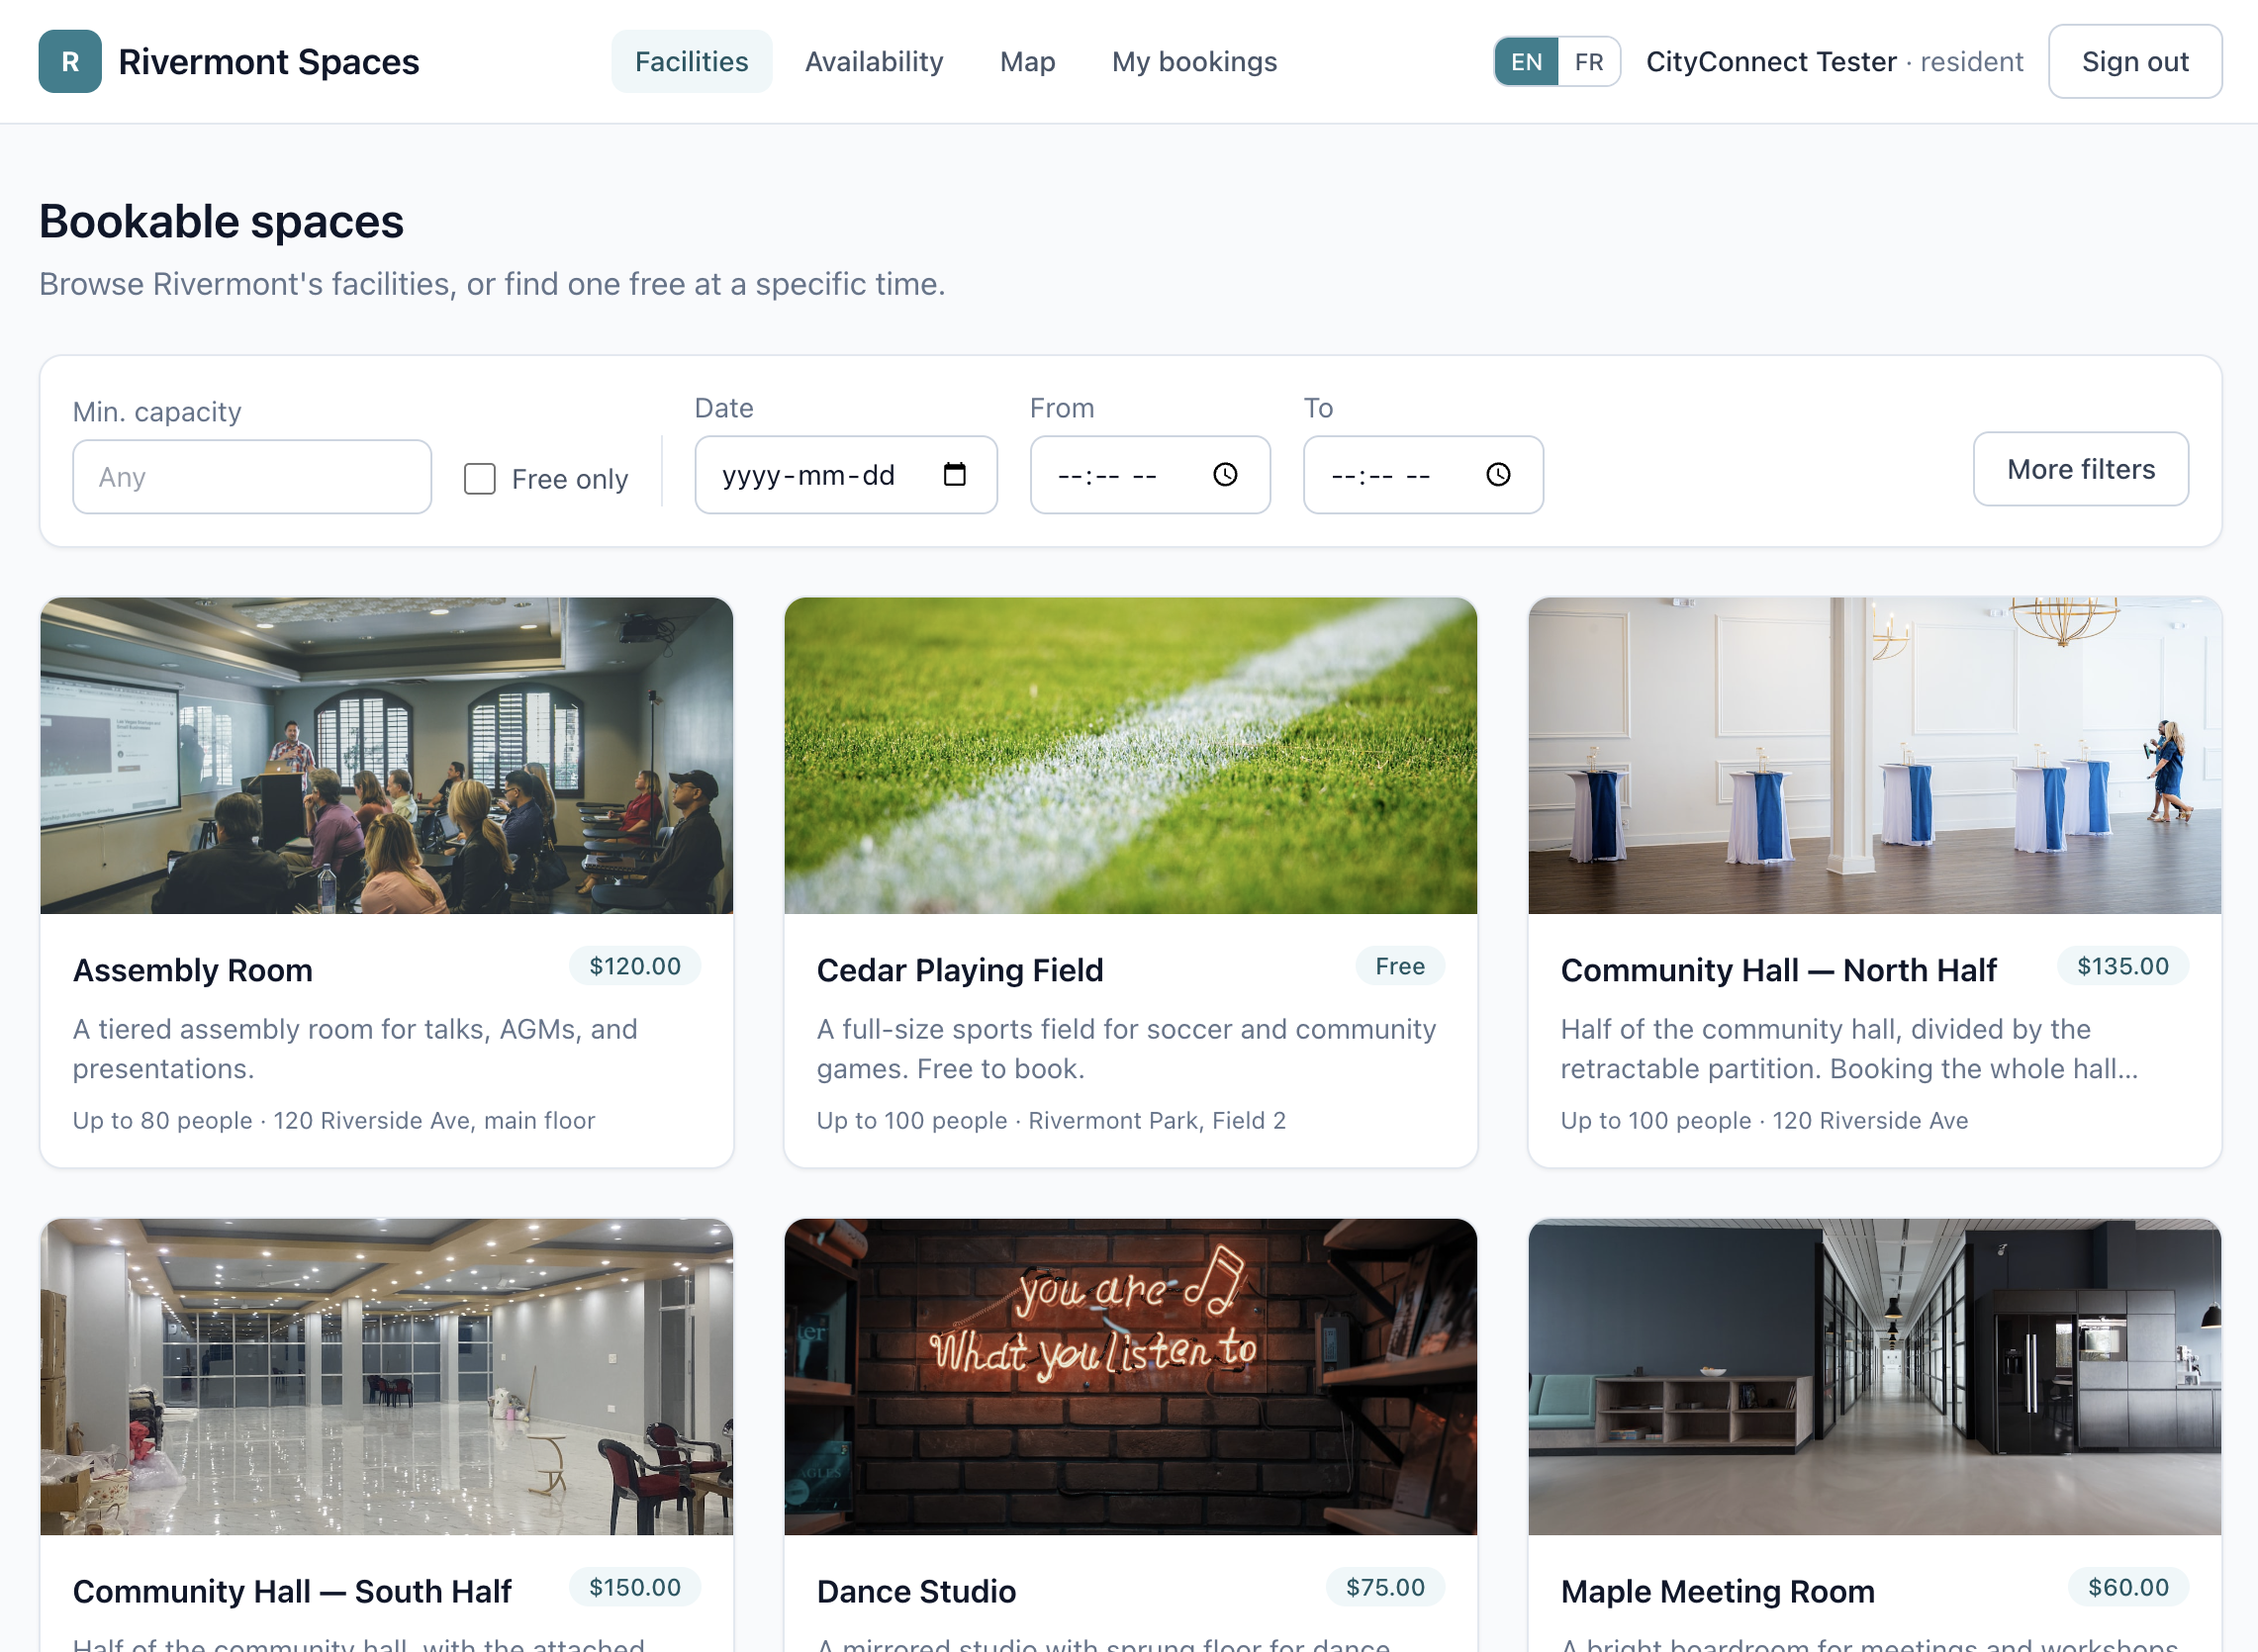
Task: Expand More filters
Action: pos(2080,469)
